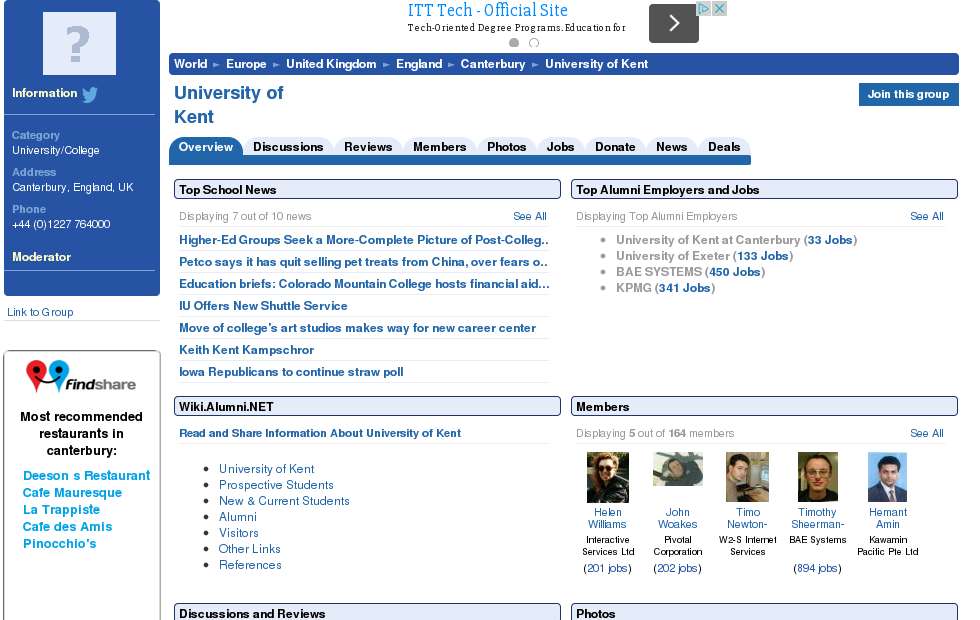This screenshot has height=620, width=980.
Task: Select the second ad carousel dot
Action: point(534,42)
